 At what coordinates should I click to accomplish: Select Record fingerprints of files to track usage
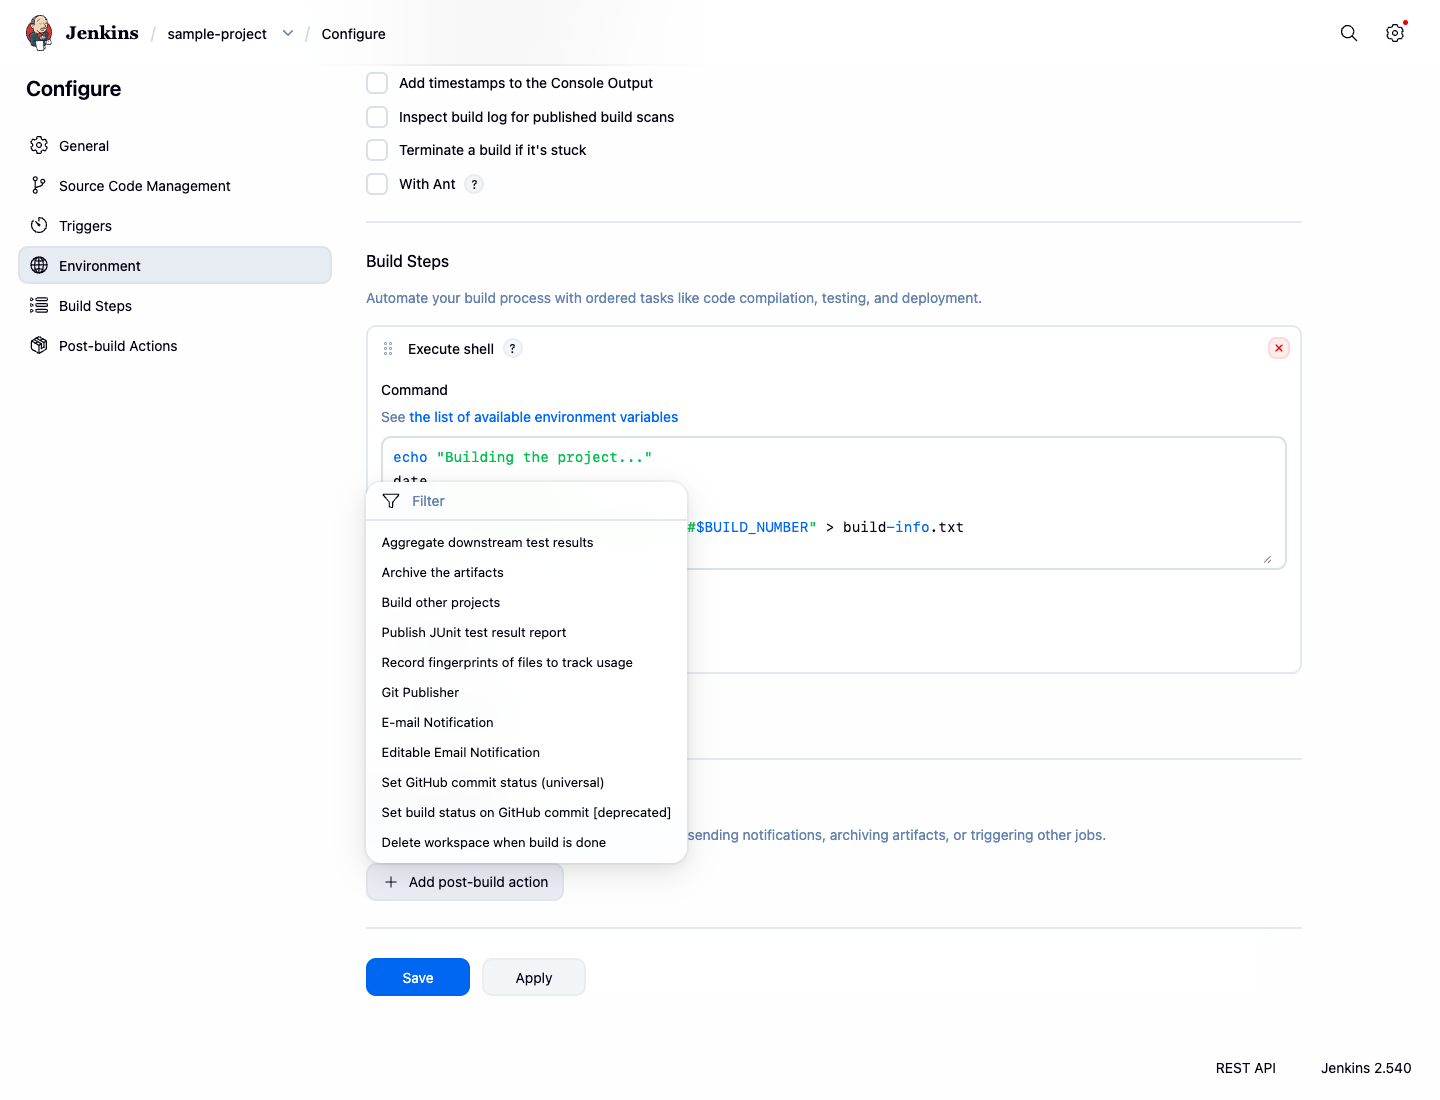click(526, 662)
